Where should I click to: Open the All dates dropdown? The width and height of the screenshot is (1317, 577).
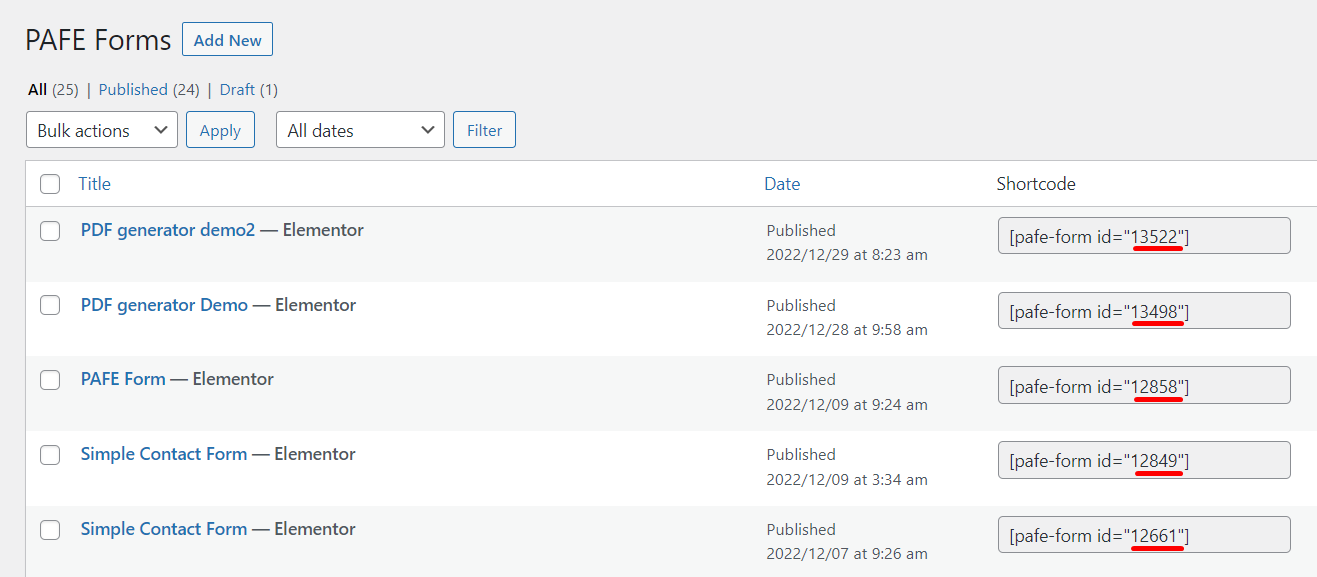pos(360,130)
